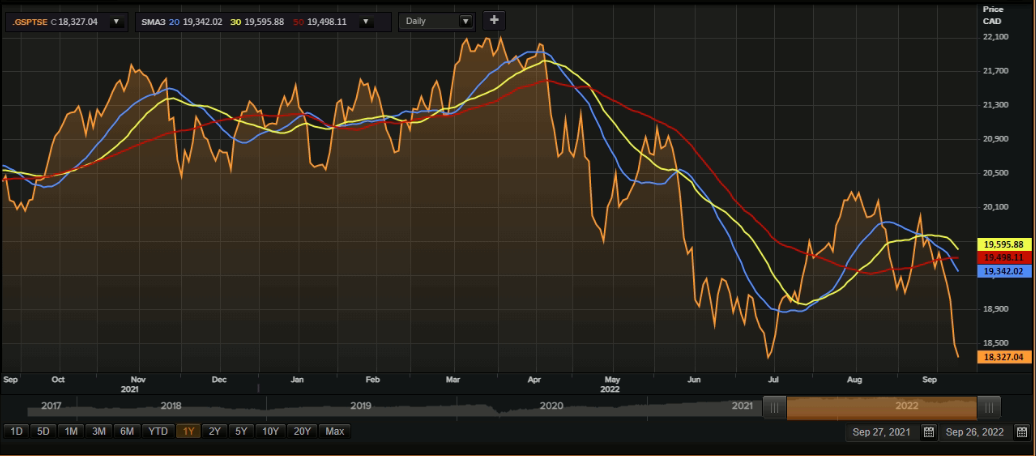
Task: Switch to the 5Y range
Action: [241, 432]
